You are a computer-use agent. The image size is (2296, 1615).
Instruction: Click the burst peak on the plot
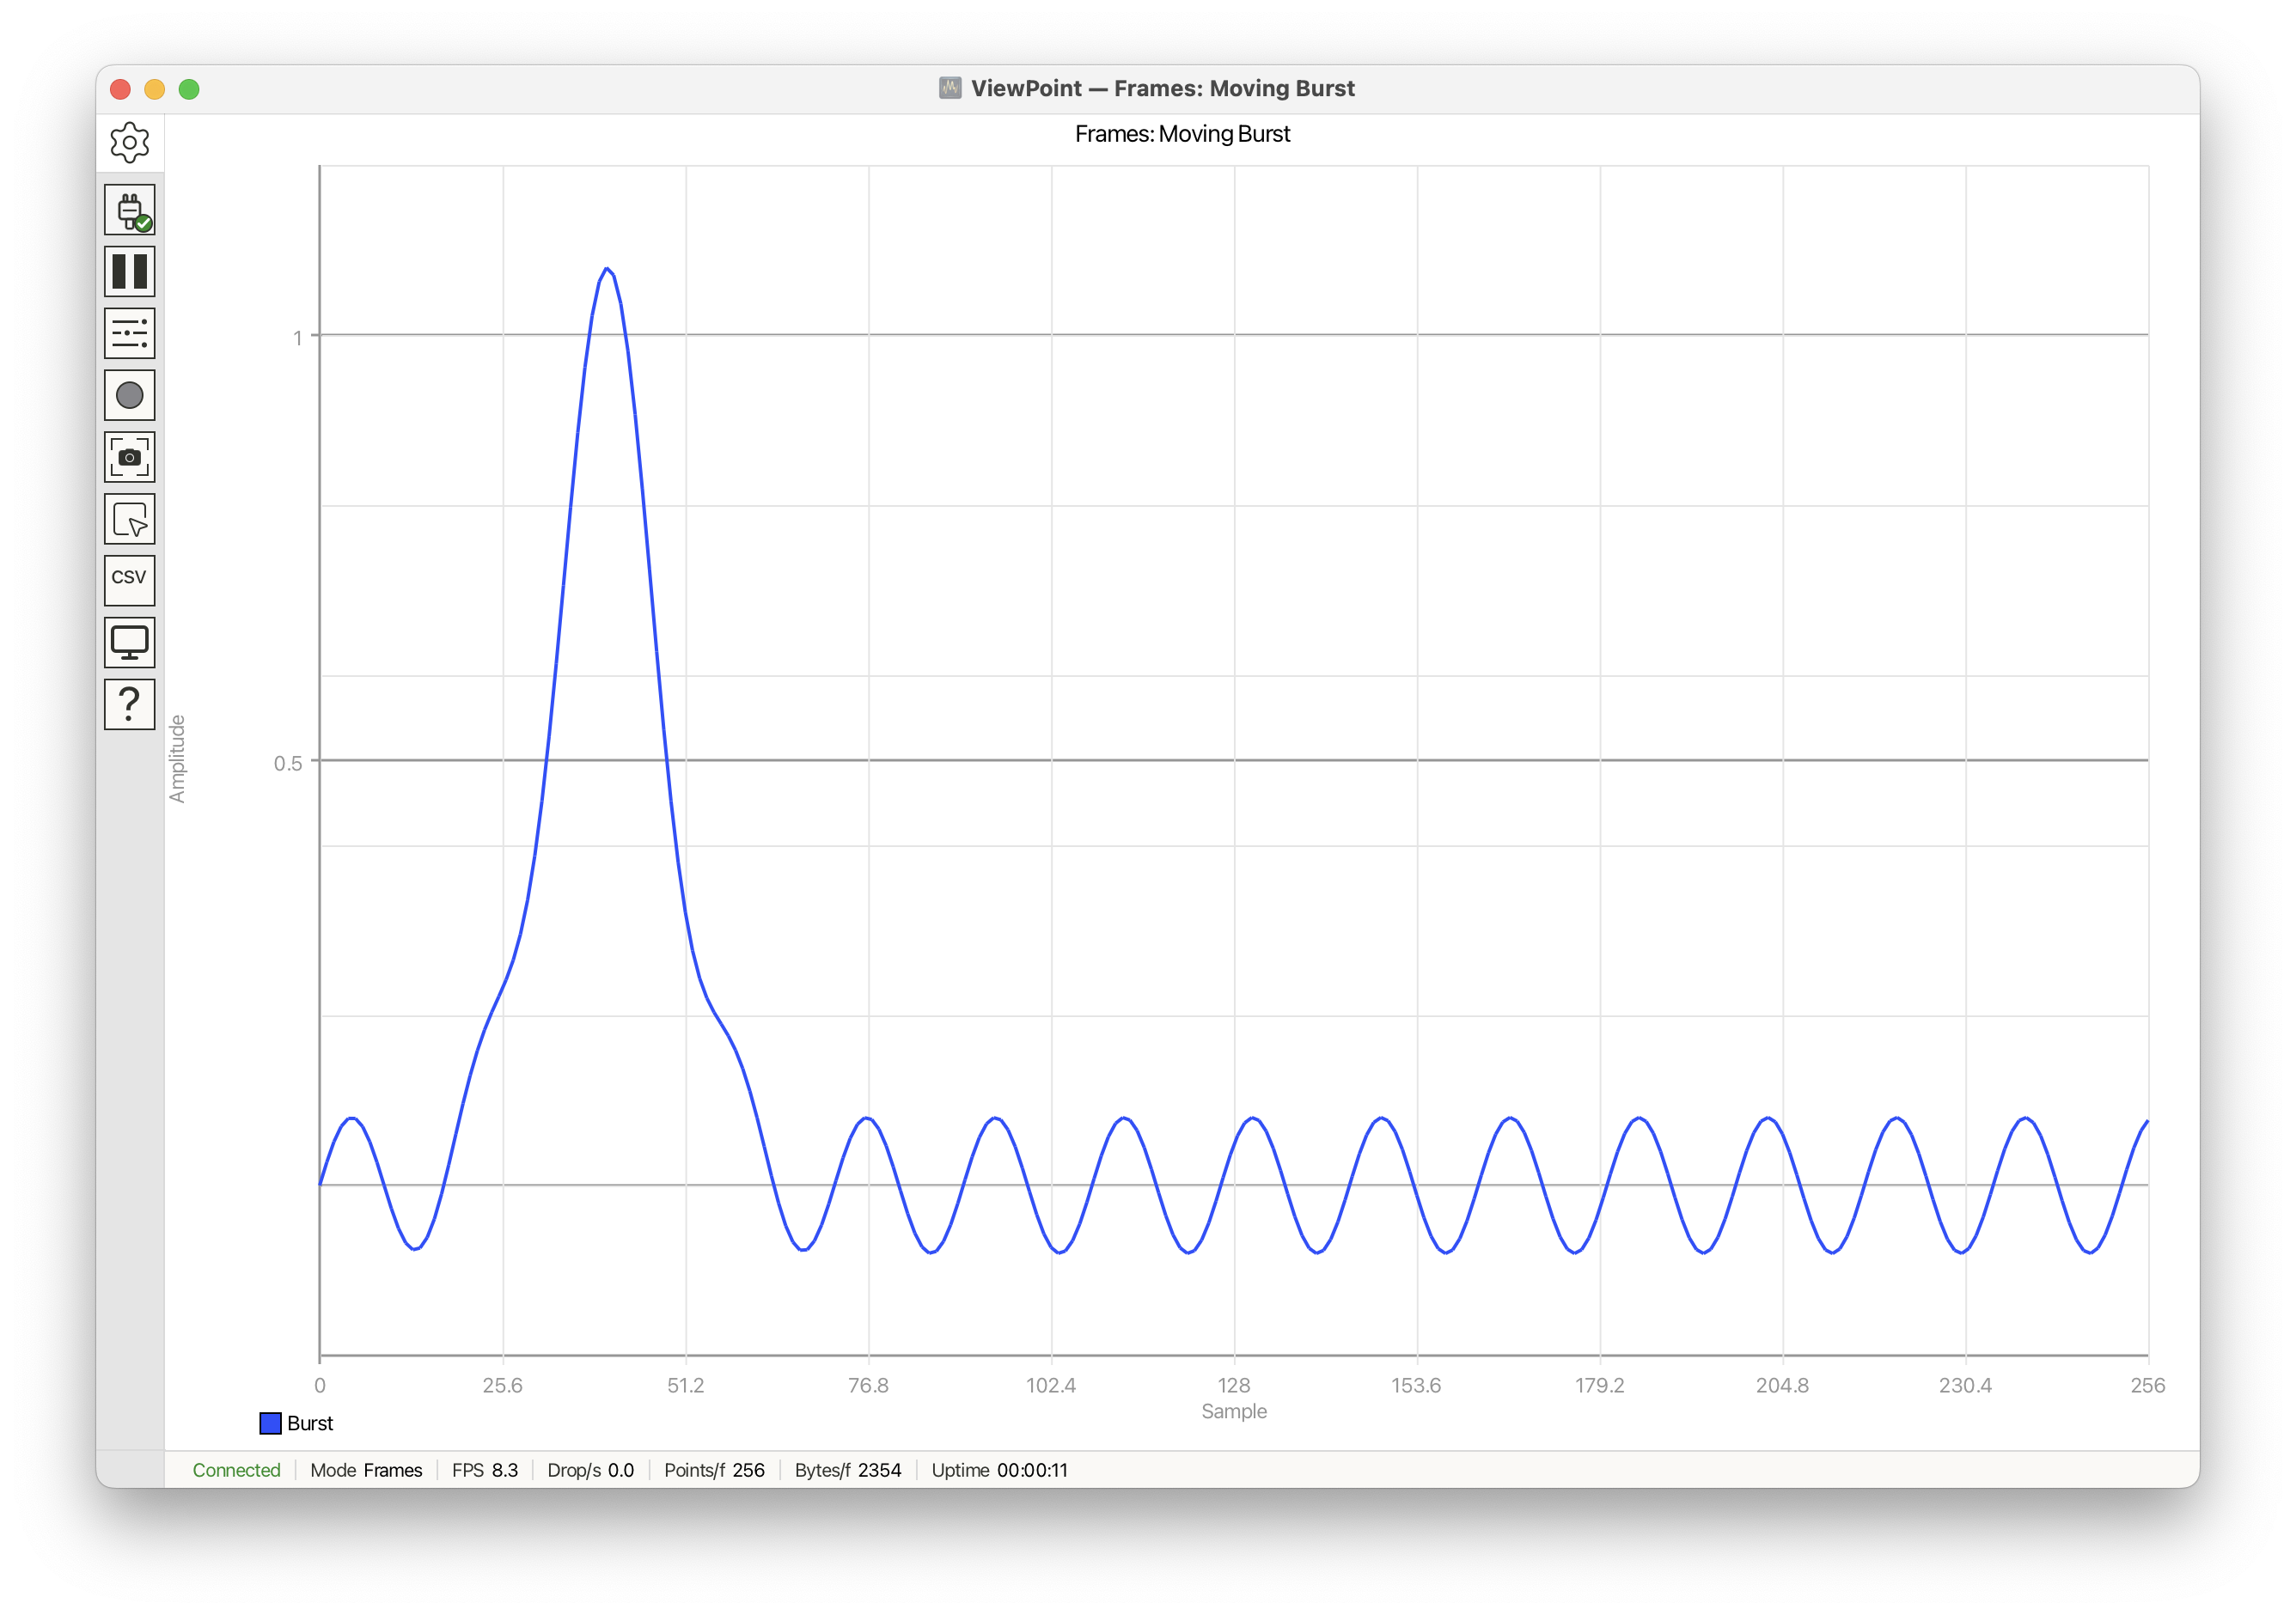(607, 269)
